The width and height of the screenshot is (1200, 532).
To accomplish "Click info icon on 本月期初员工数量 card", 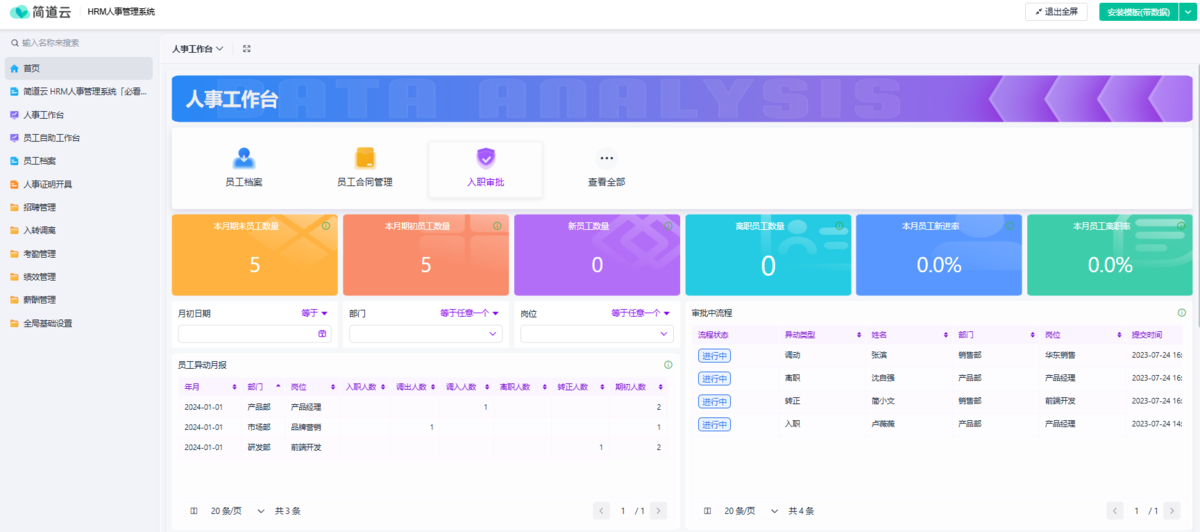I will click(497, 225).
